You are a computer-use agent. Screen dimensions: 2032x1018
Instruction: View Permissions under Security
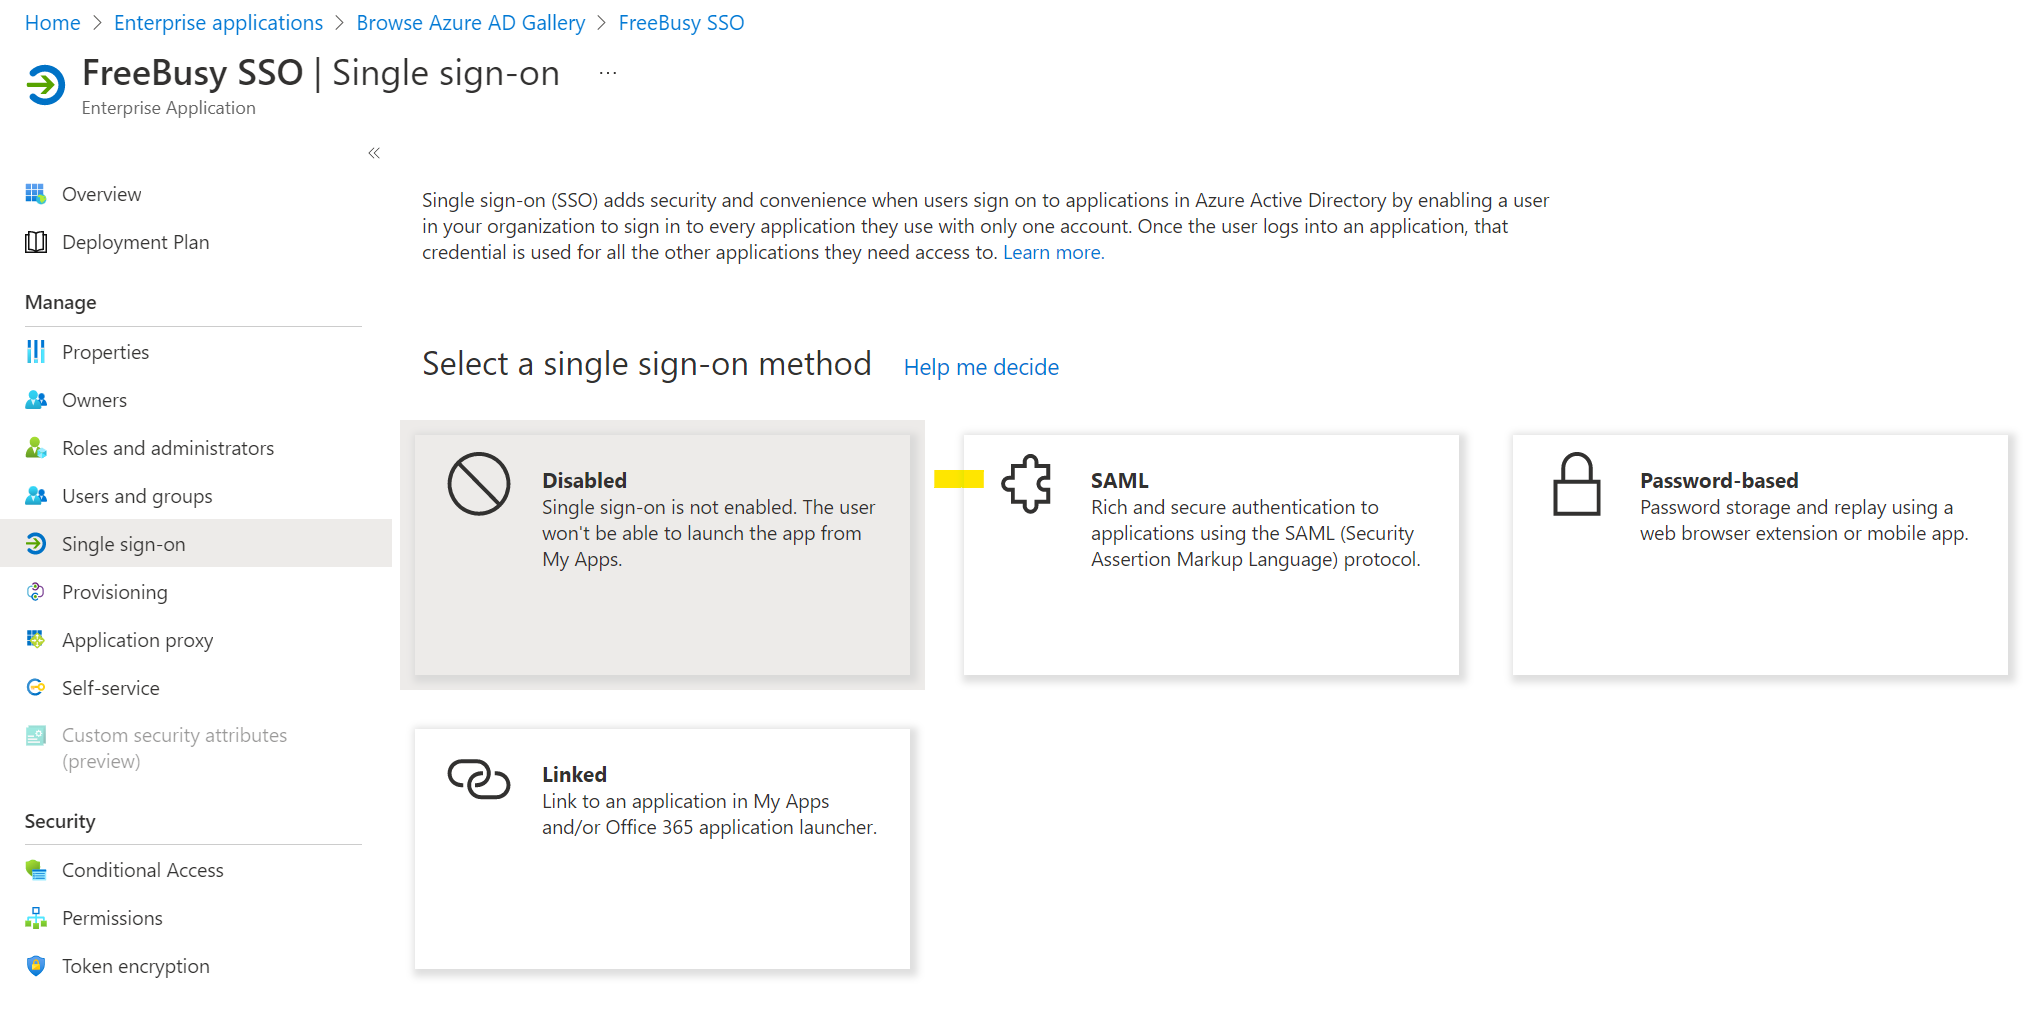click(112, 918)
